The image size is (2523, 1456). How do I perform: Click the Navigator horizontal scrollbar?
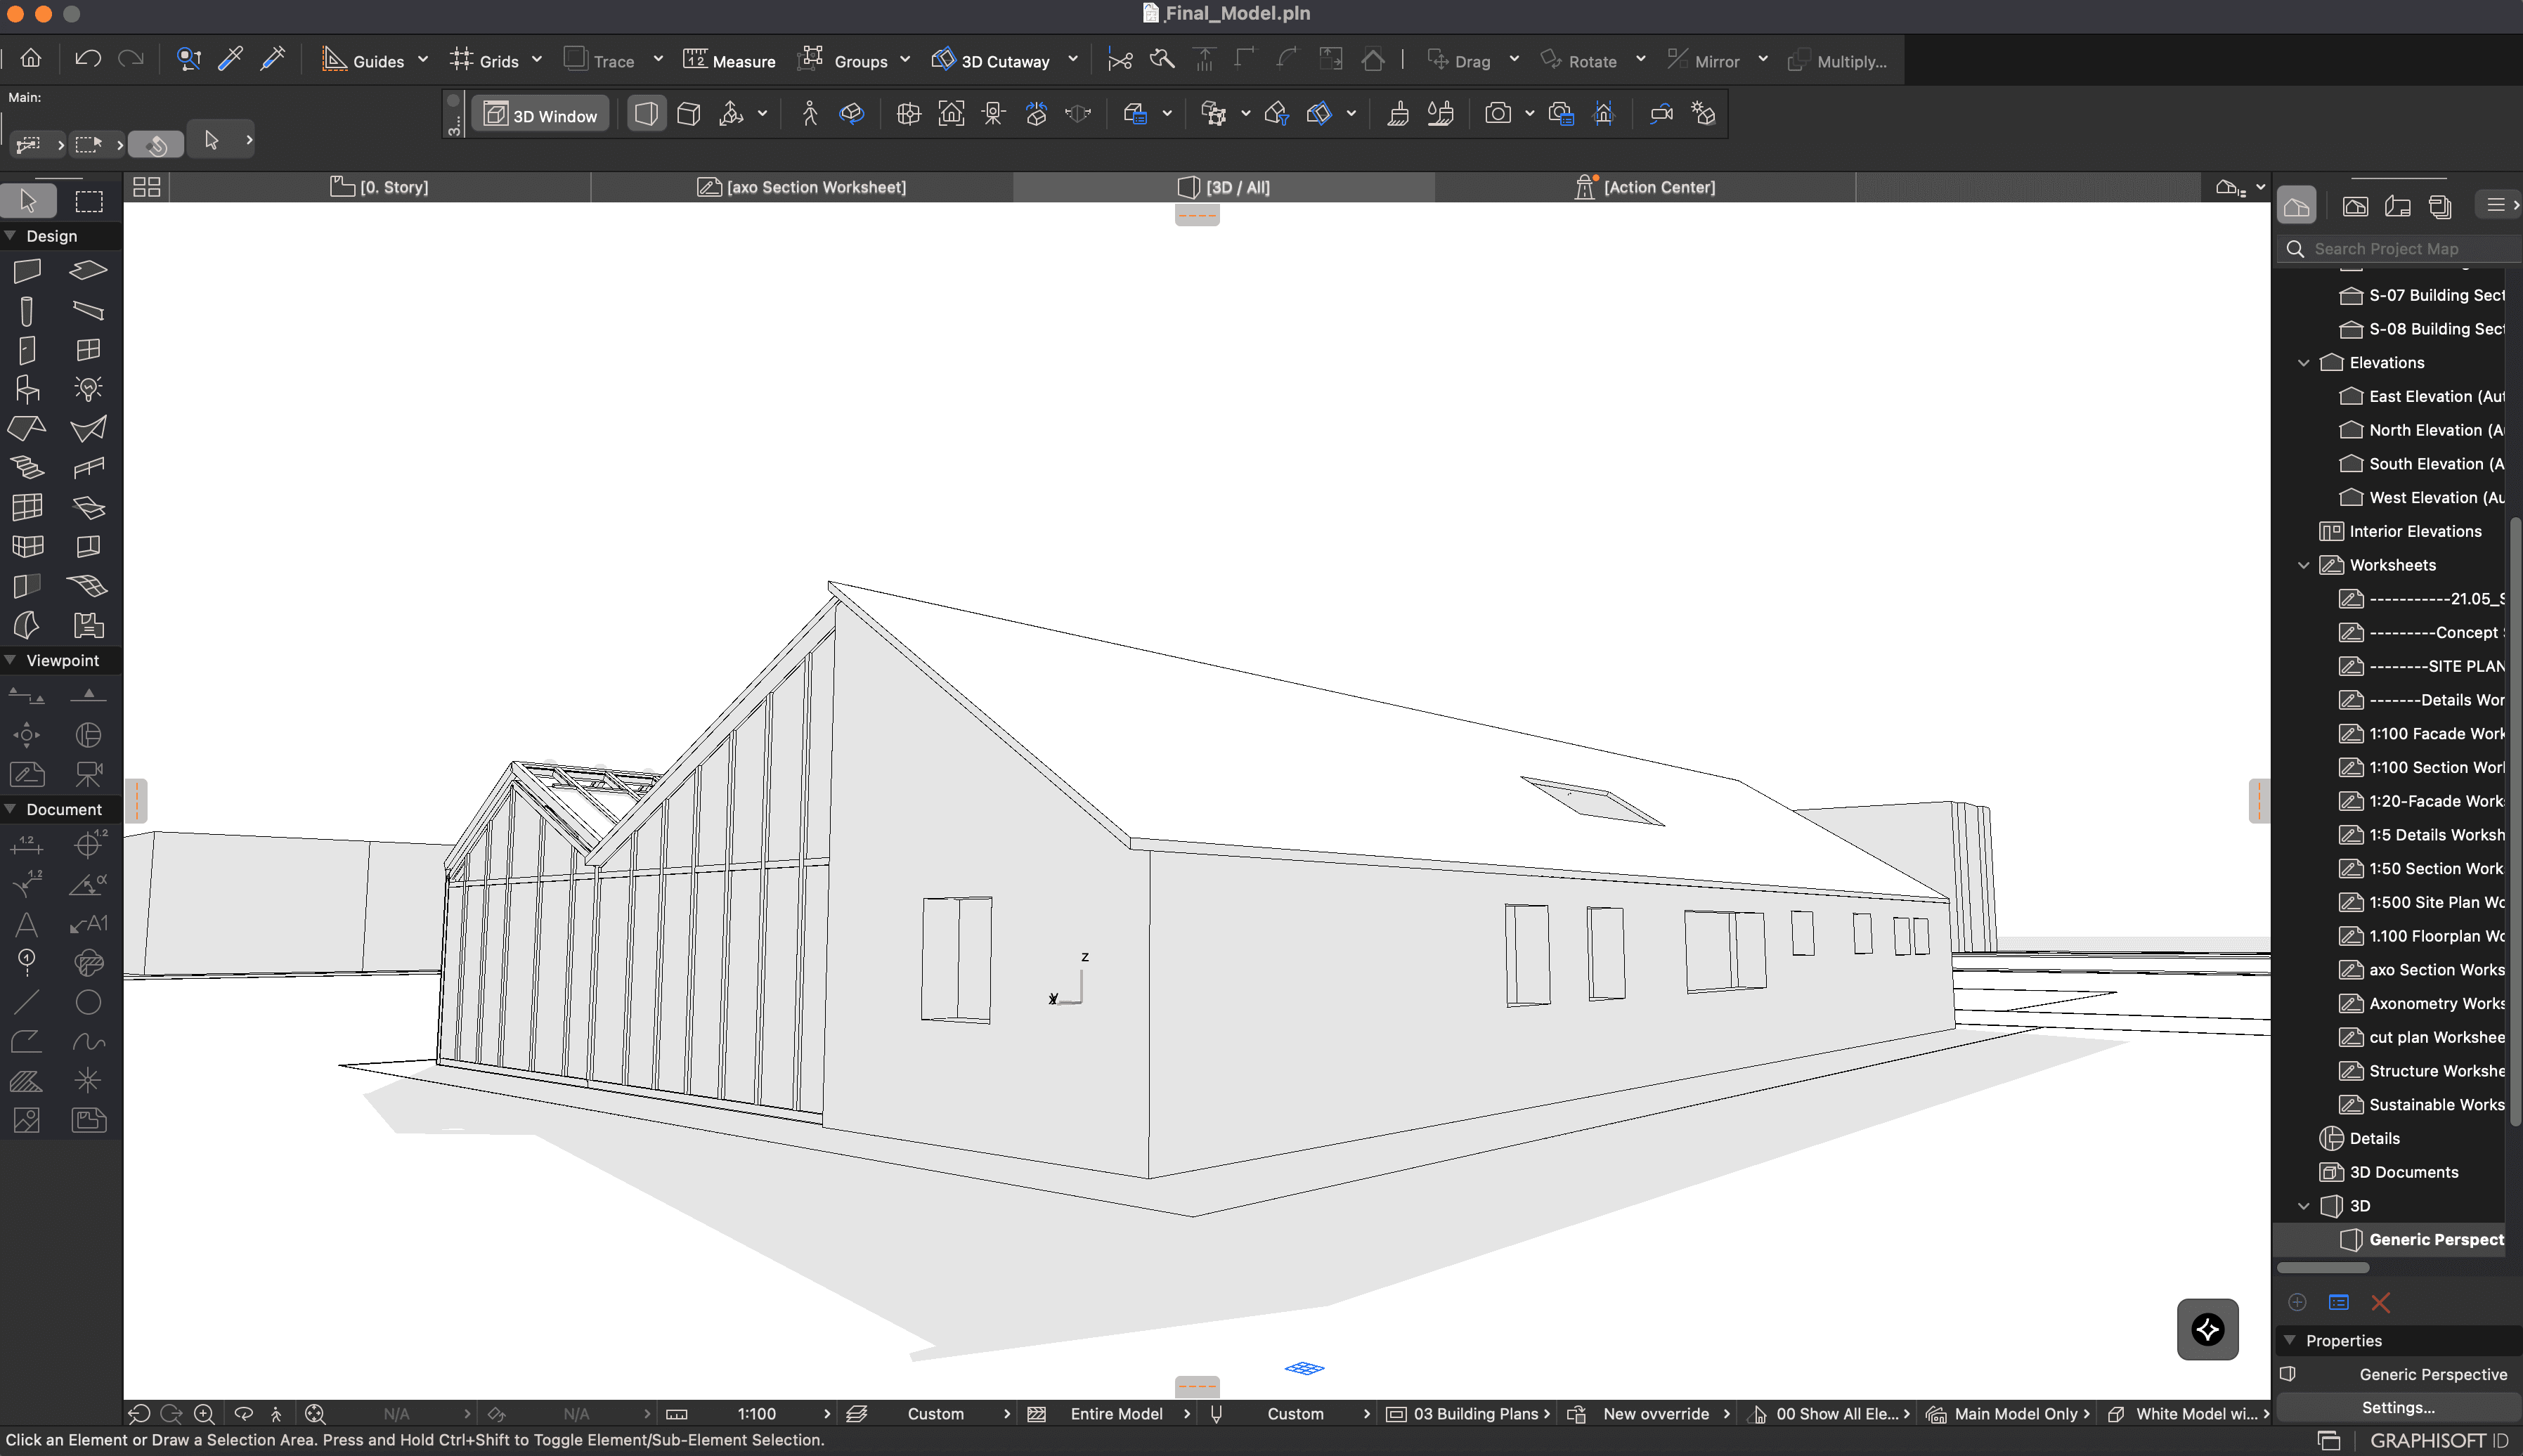pyautogui.click(x=2322, y=1267)
